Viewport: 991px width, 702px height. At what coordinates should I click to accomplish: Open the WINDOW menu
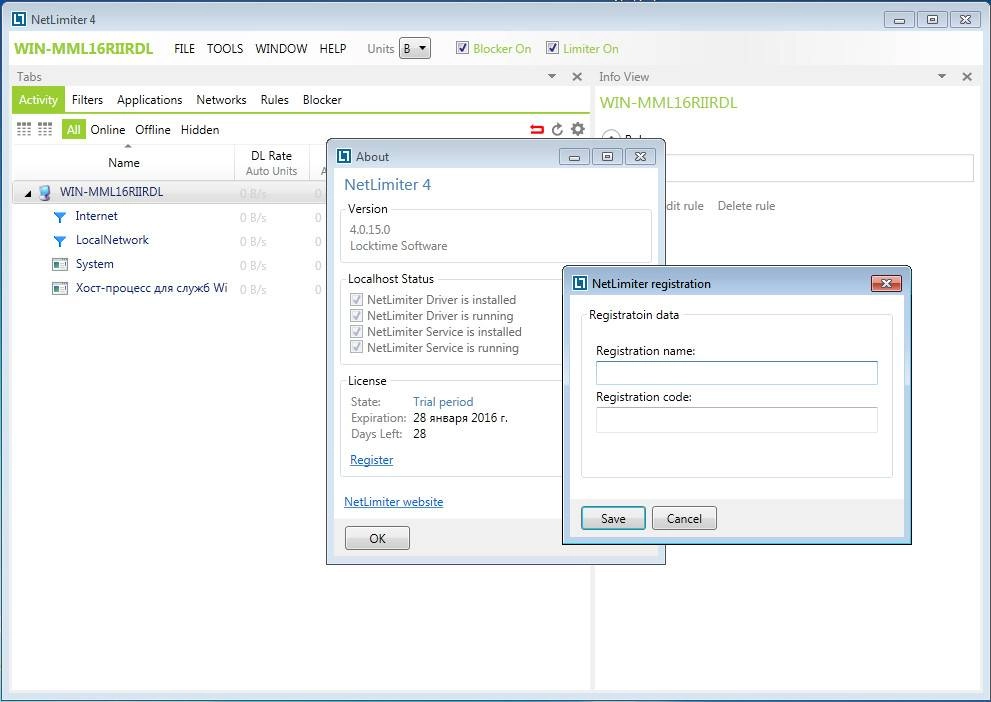click(x=281, y=49)
